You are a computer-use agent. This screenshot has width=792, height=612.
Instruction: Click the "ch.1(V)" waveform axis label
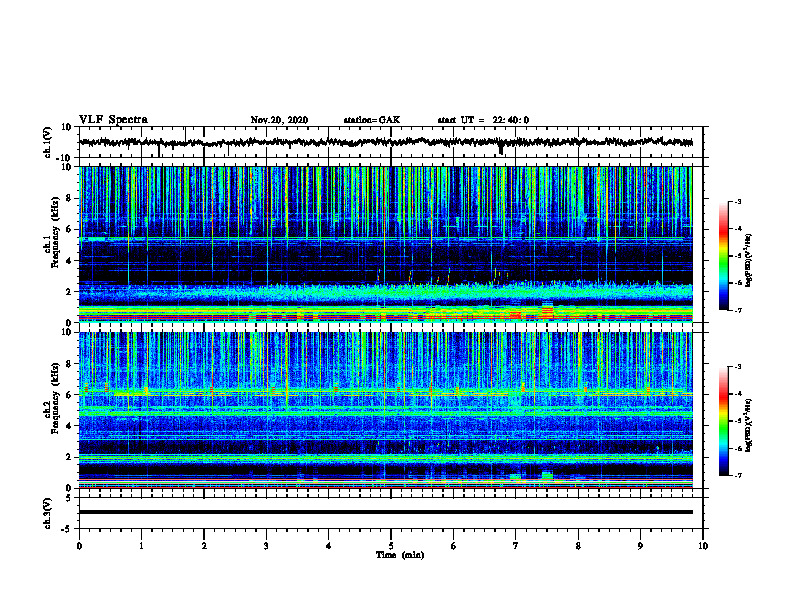coord(48,142)
